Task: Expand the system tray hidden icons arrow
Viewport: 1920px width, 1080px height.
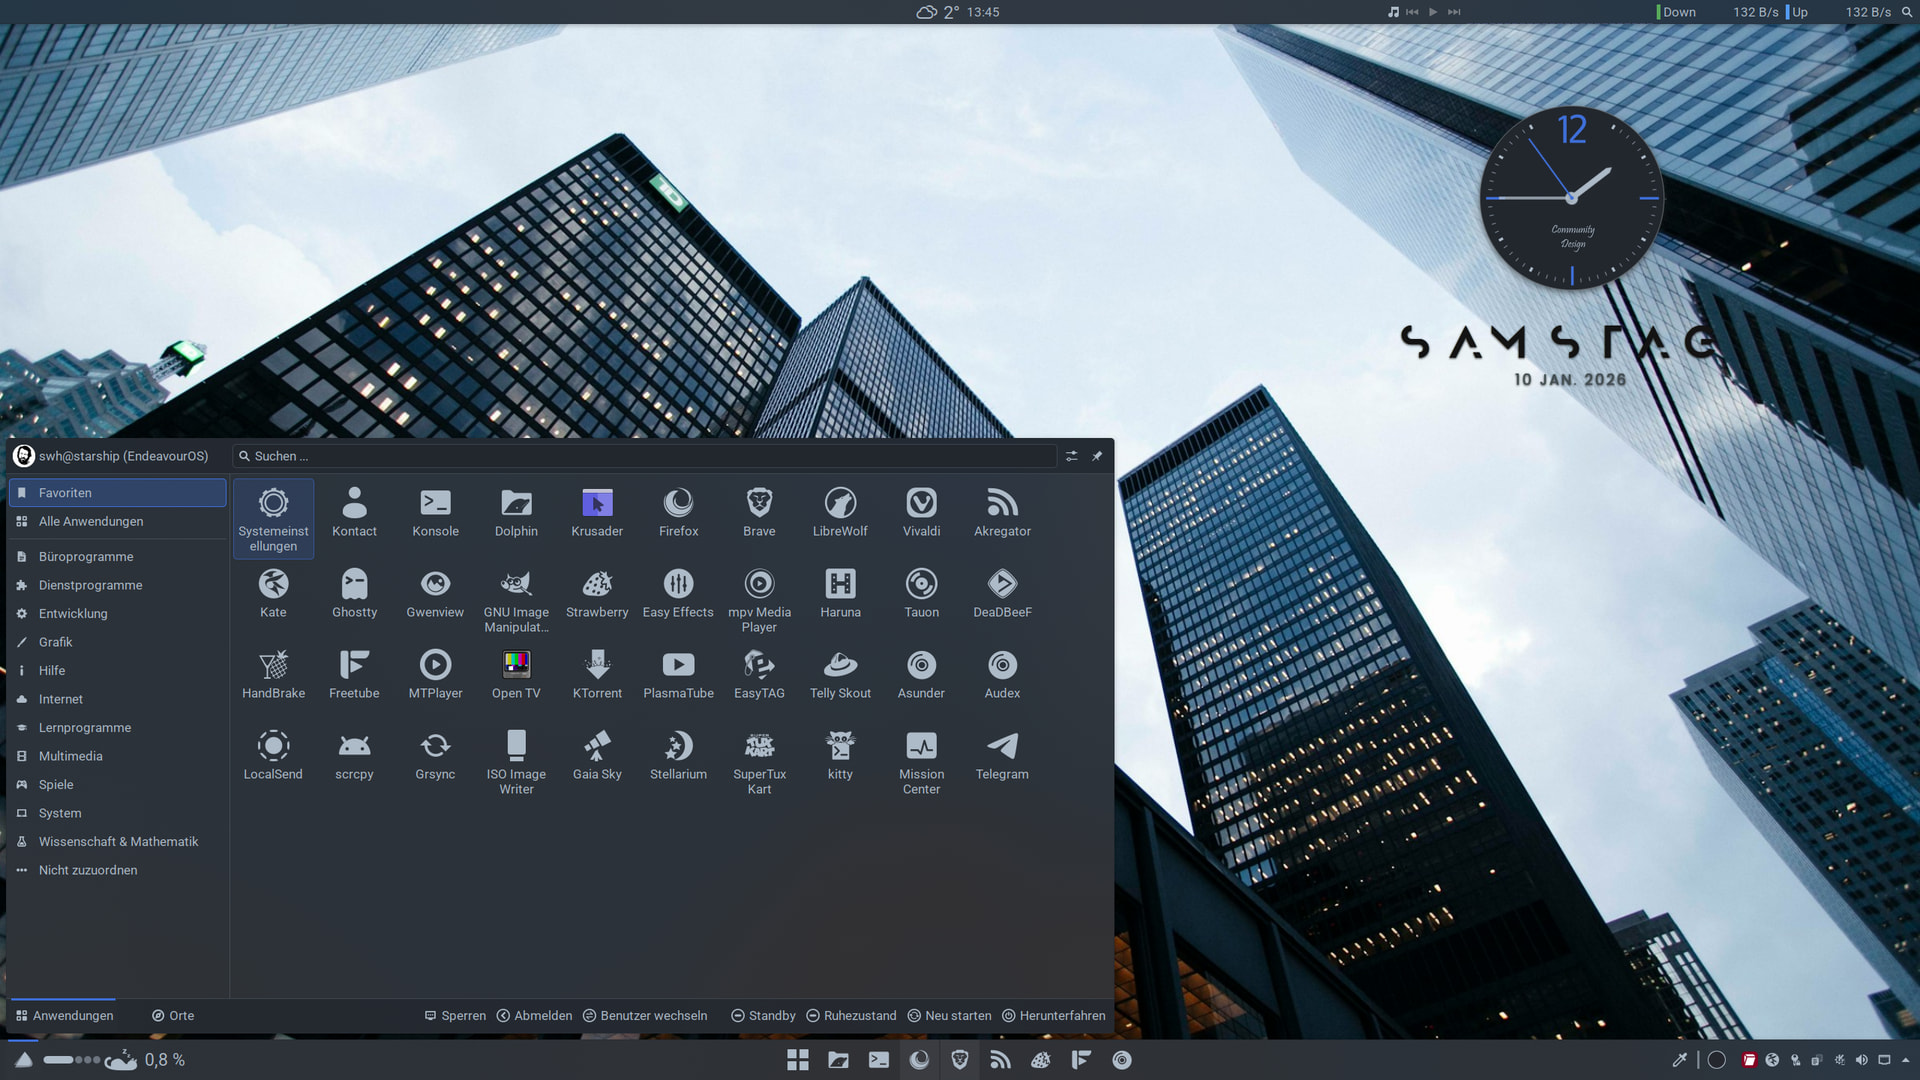Action: tap(1905, 1060)
